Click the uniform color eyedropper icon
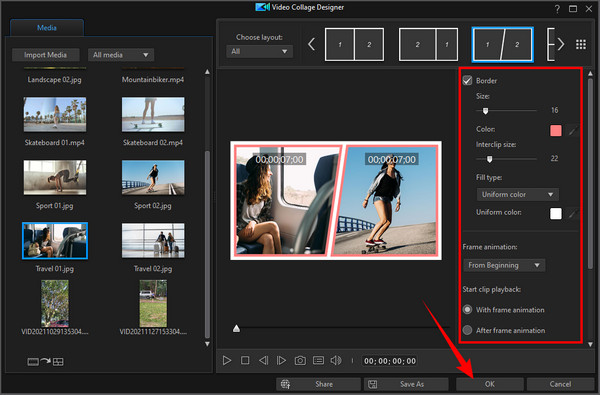The height and width of the screenshot is (395, 600). [x=572, y=214]
